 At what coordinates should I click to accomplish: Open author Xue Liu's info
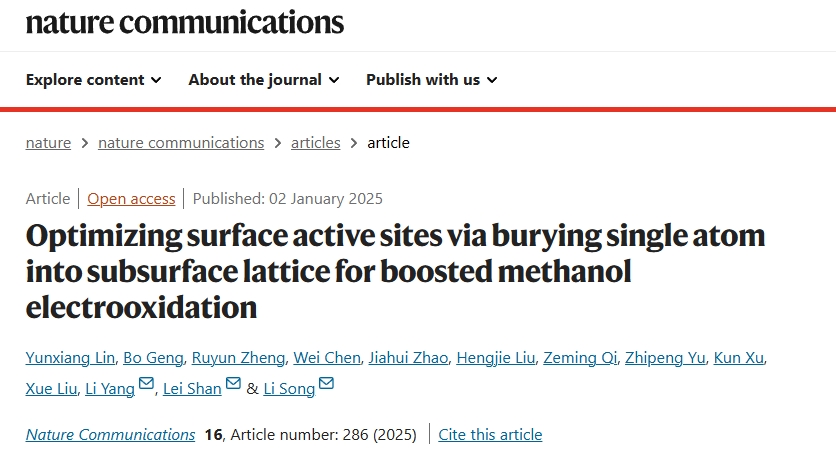(x=51, y=389)
